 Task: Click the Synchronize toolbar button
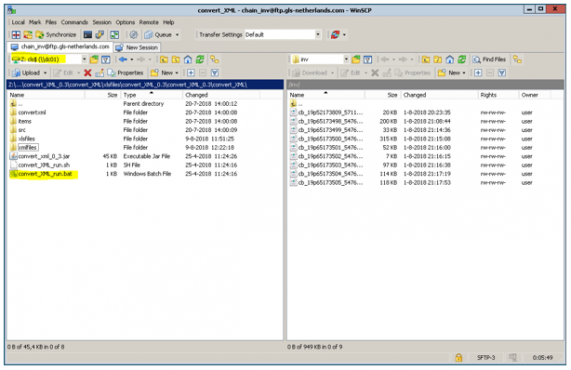(x=56, y=35)
